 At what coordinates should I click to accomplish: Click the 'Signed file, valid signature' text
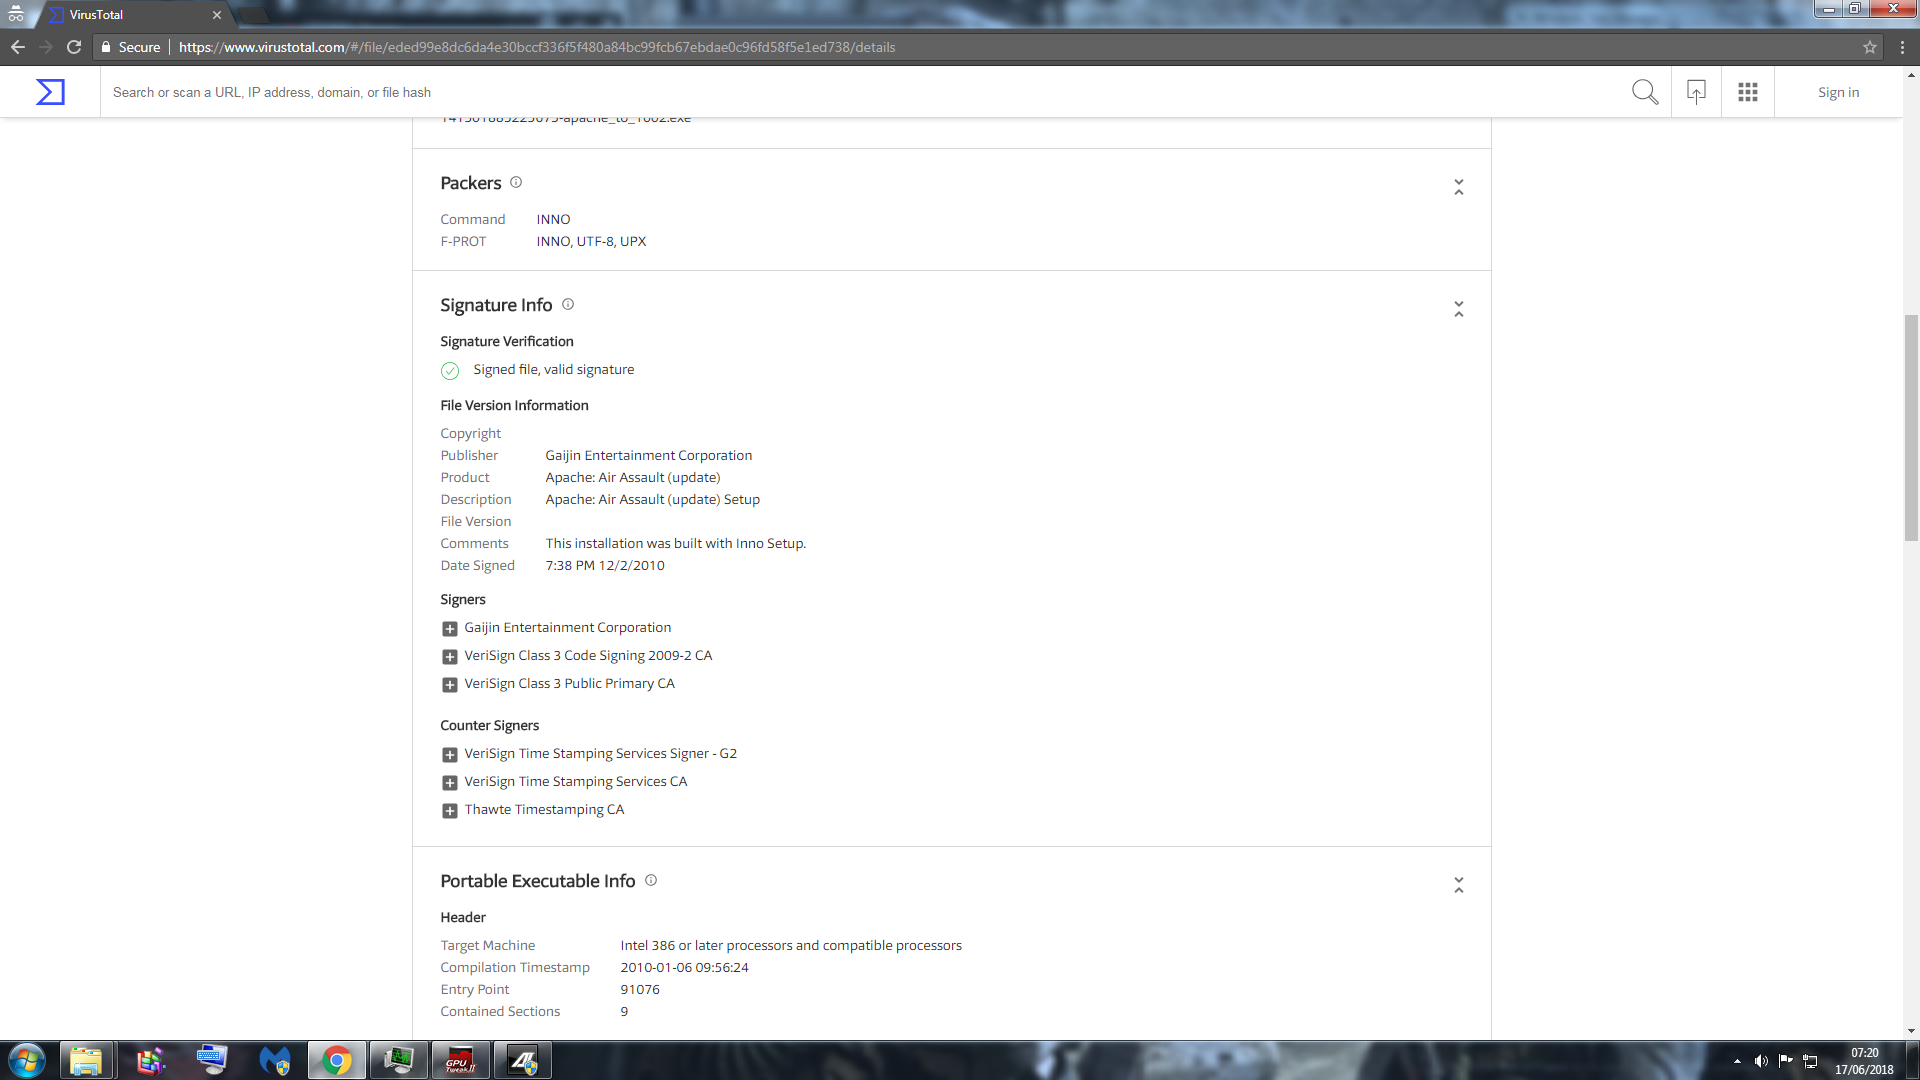[x=553, y=369]
